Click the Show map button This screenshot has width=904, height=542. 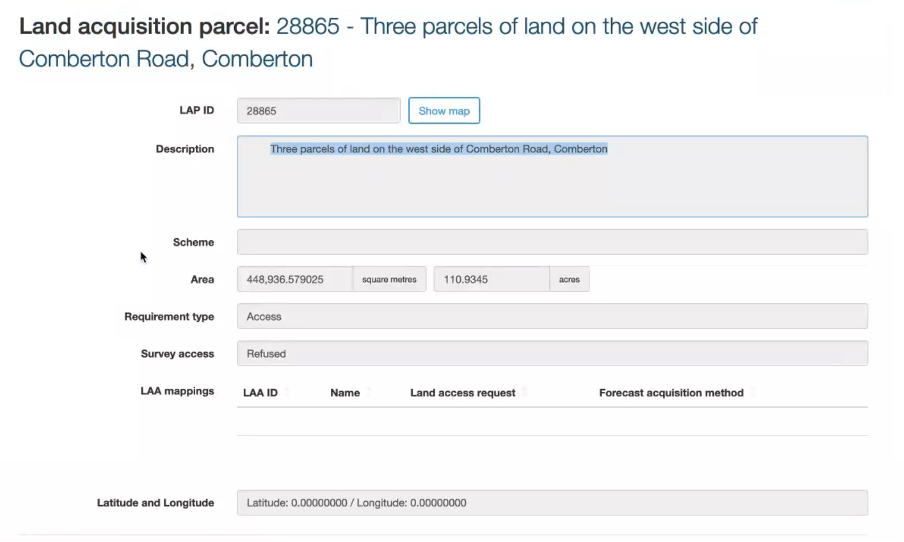coord(444,111)
